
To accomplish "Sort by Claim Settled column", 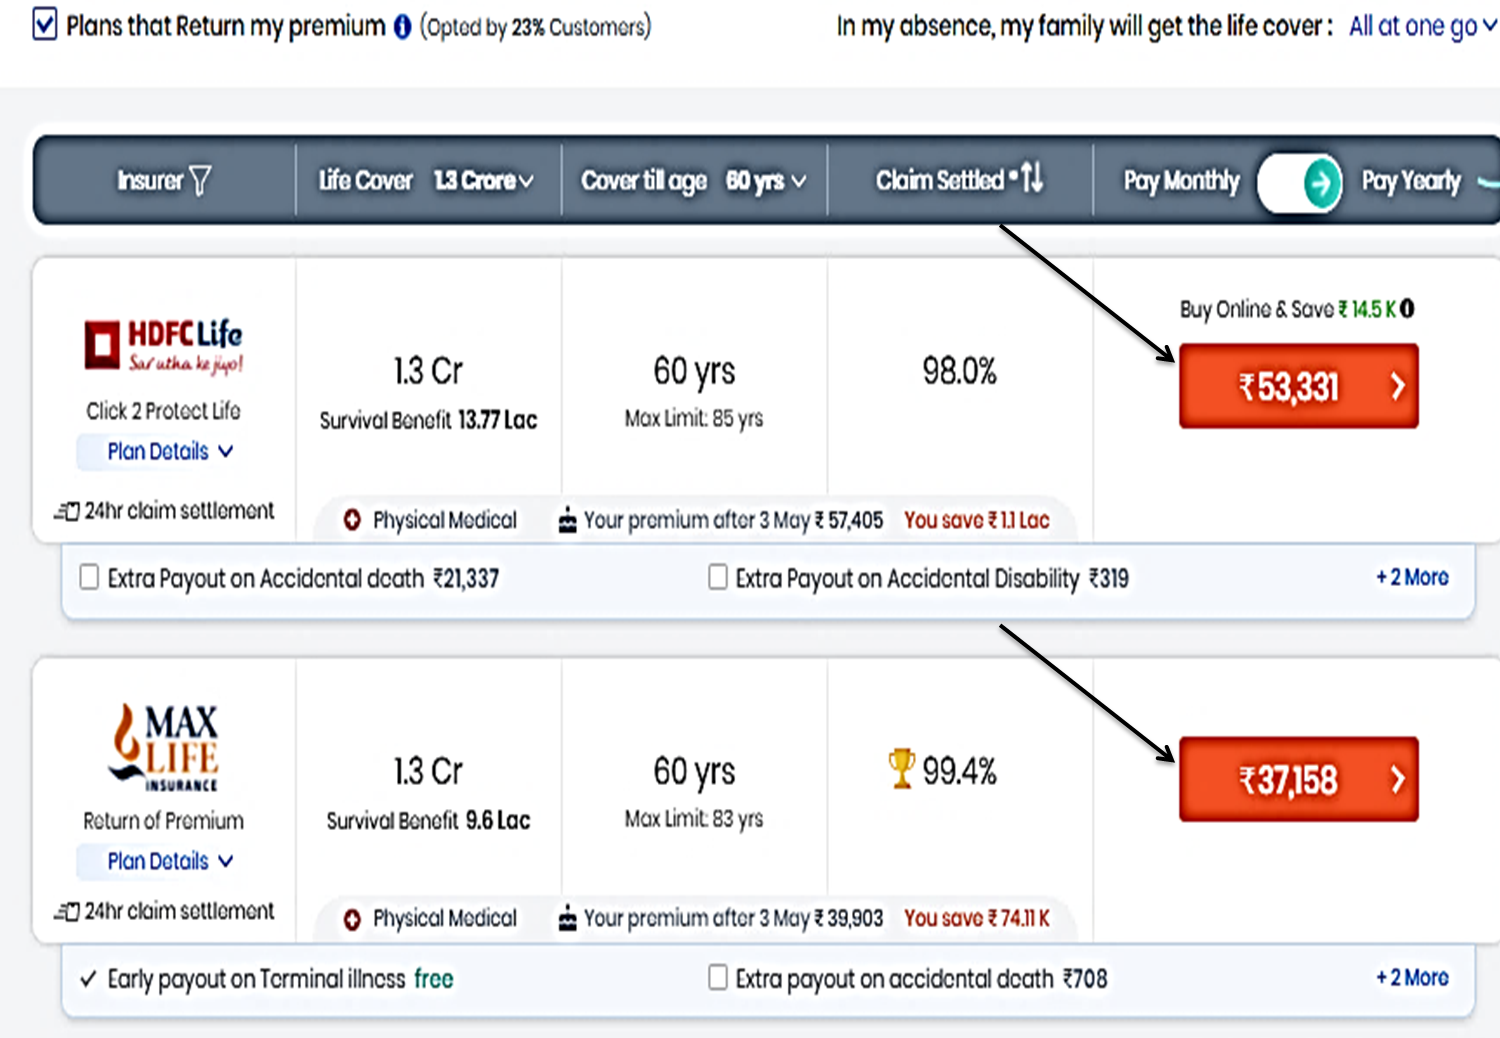I will point(959,180).
